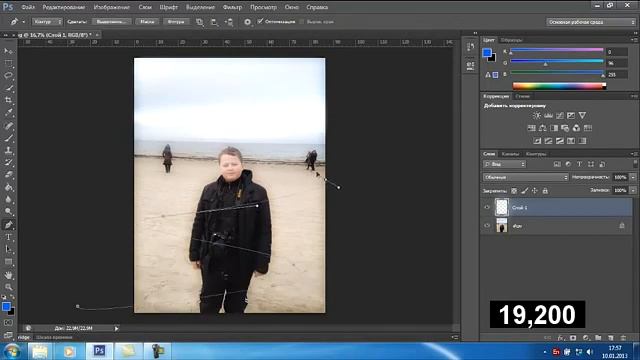Toggle lock image pixels brush icon
Viewport: 640px width, 360px height.
524,191
